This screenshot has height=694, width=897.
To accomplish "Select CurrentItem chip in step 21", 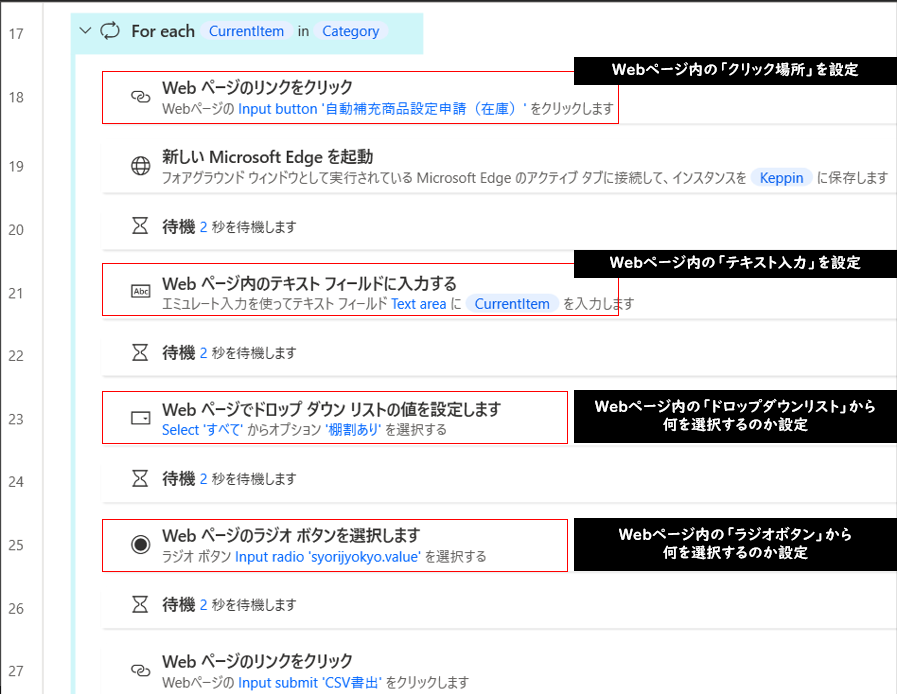I will point(511,304).
